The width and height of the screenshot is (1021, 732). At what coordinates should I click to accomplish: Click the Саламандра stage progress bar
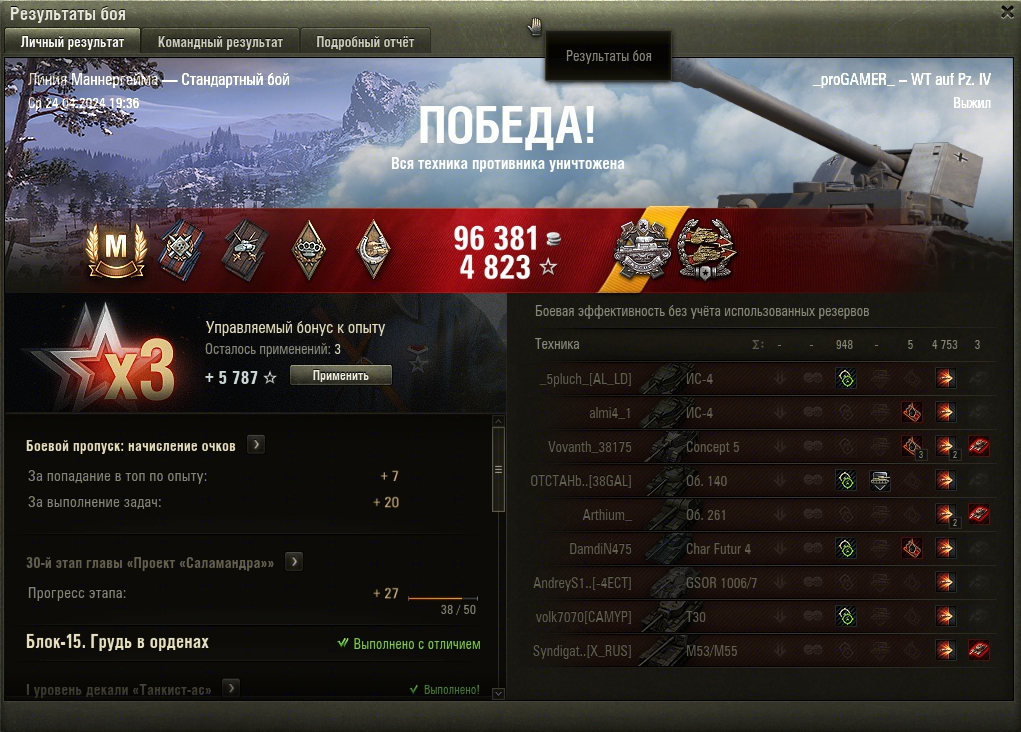pyautogui.click(x=443, y=597)
